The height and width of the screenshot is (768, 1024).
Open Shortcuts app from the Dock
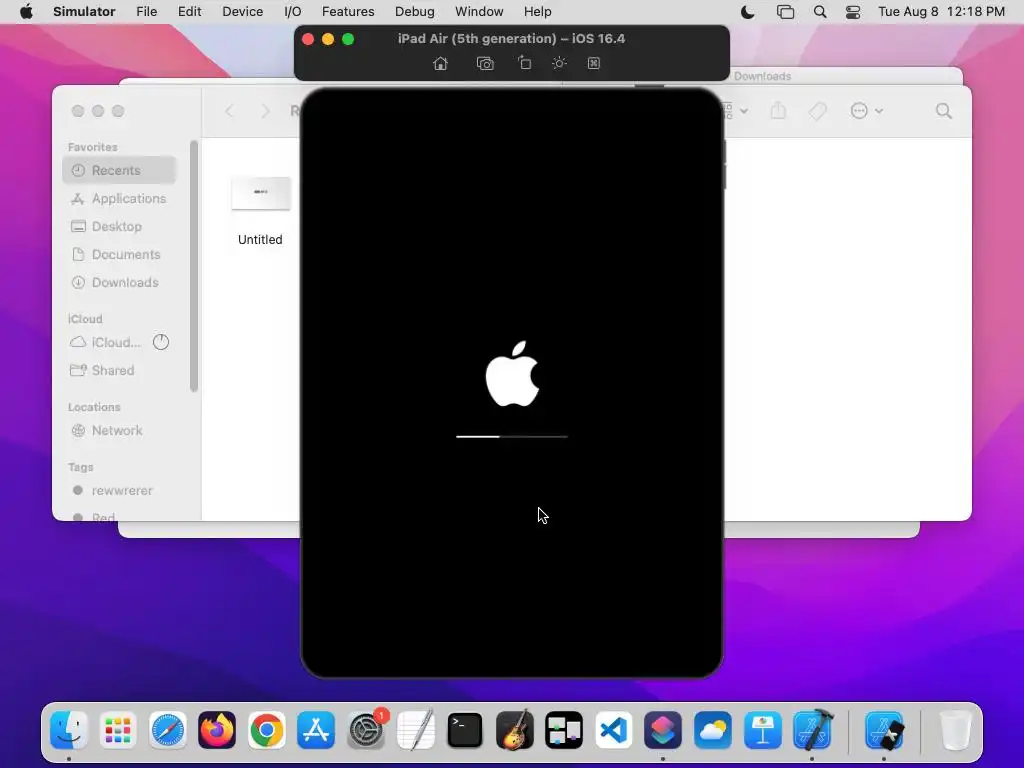tap(663, 729)
